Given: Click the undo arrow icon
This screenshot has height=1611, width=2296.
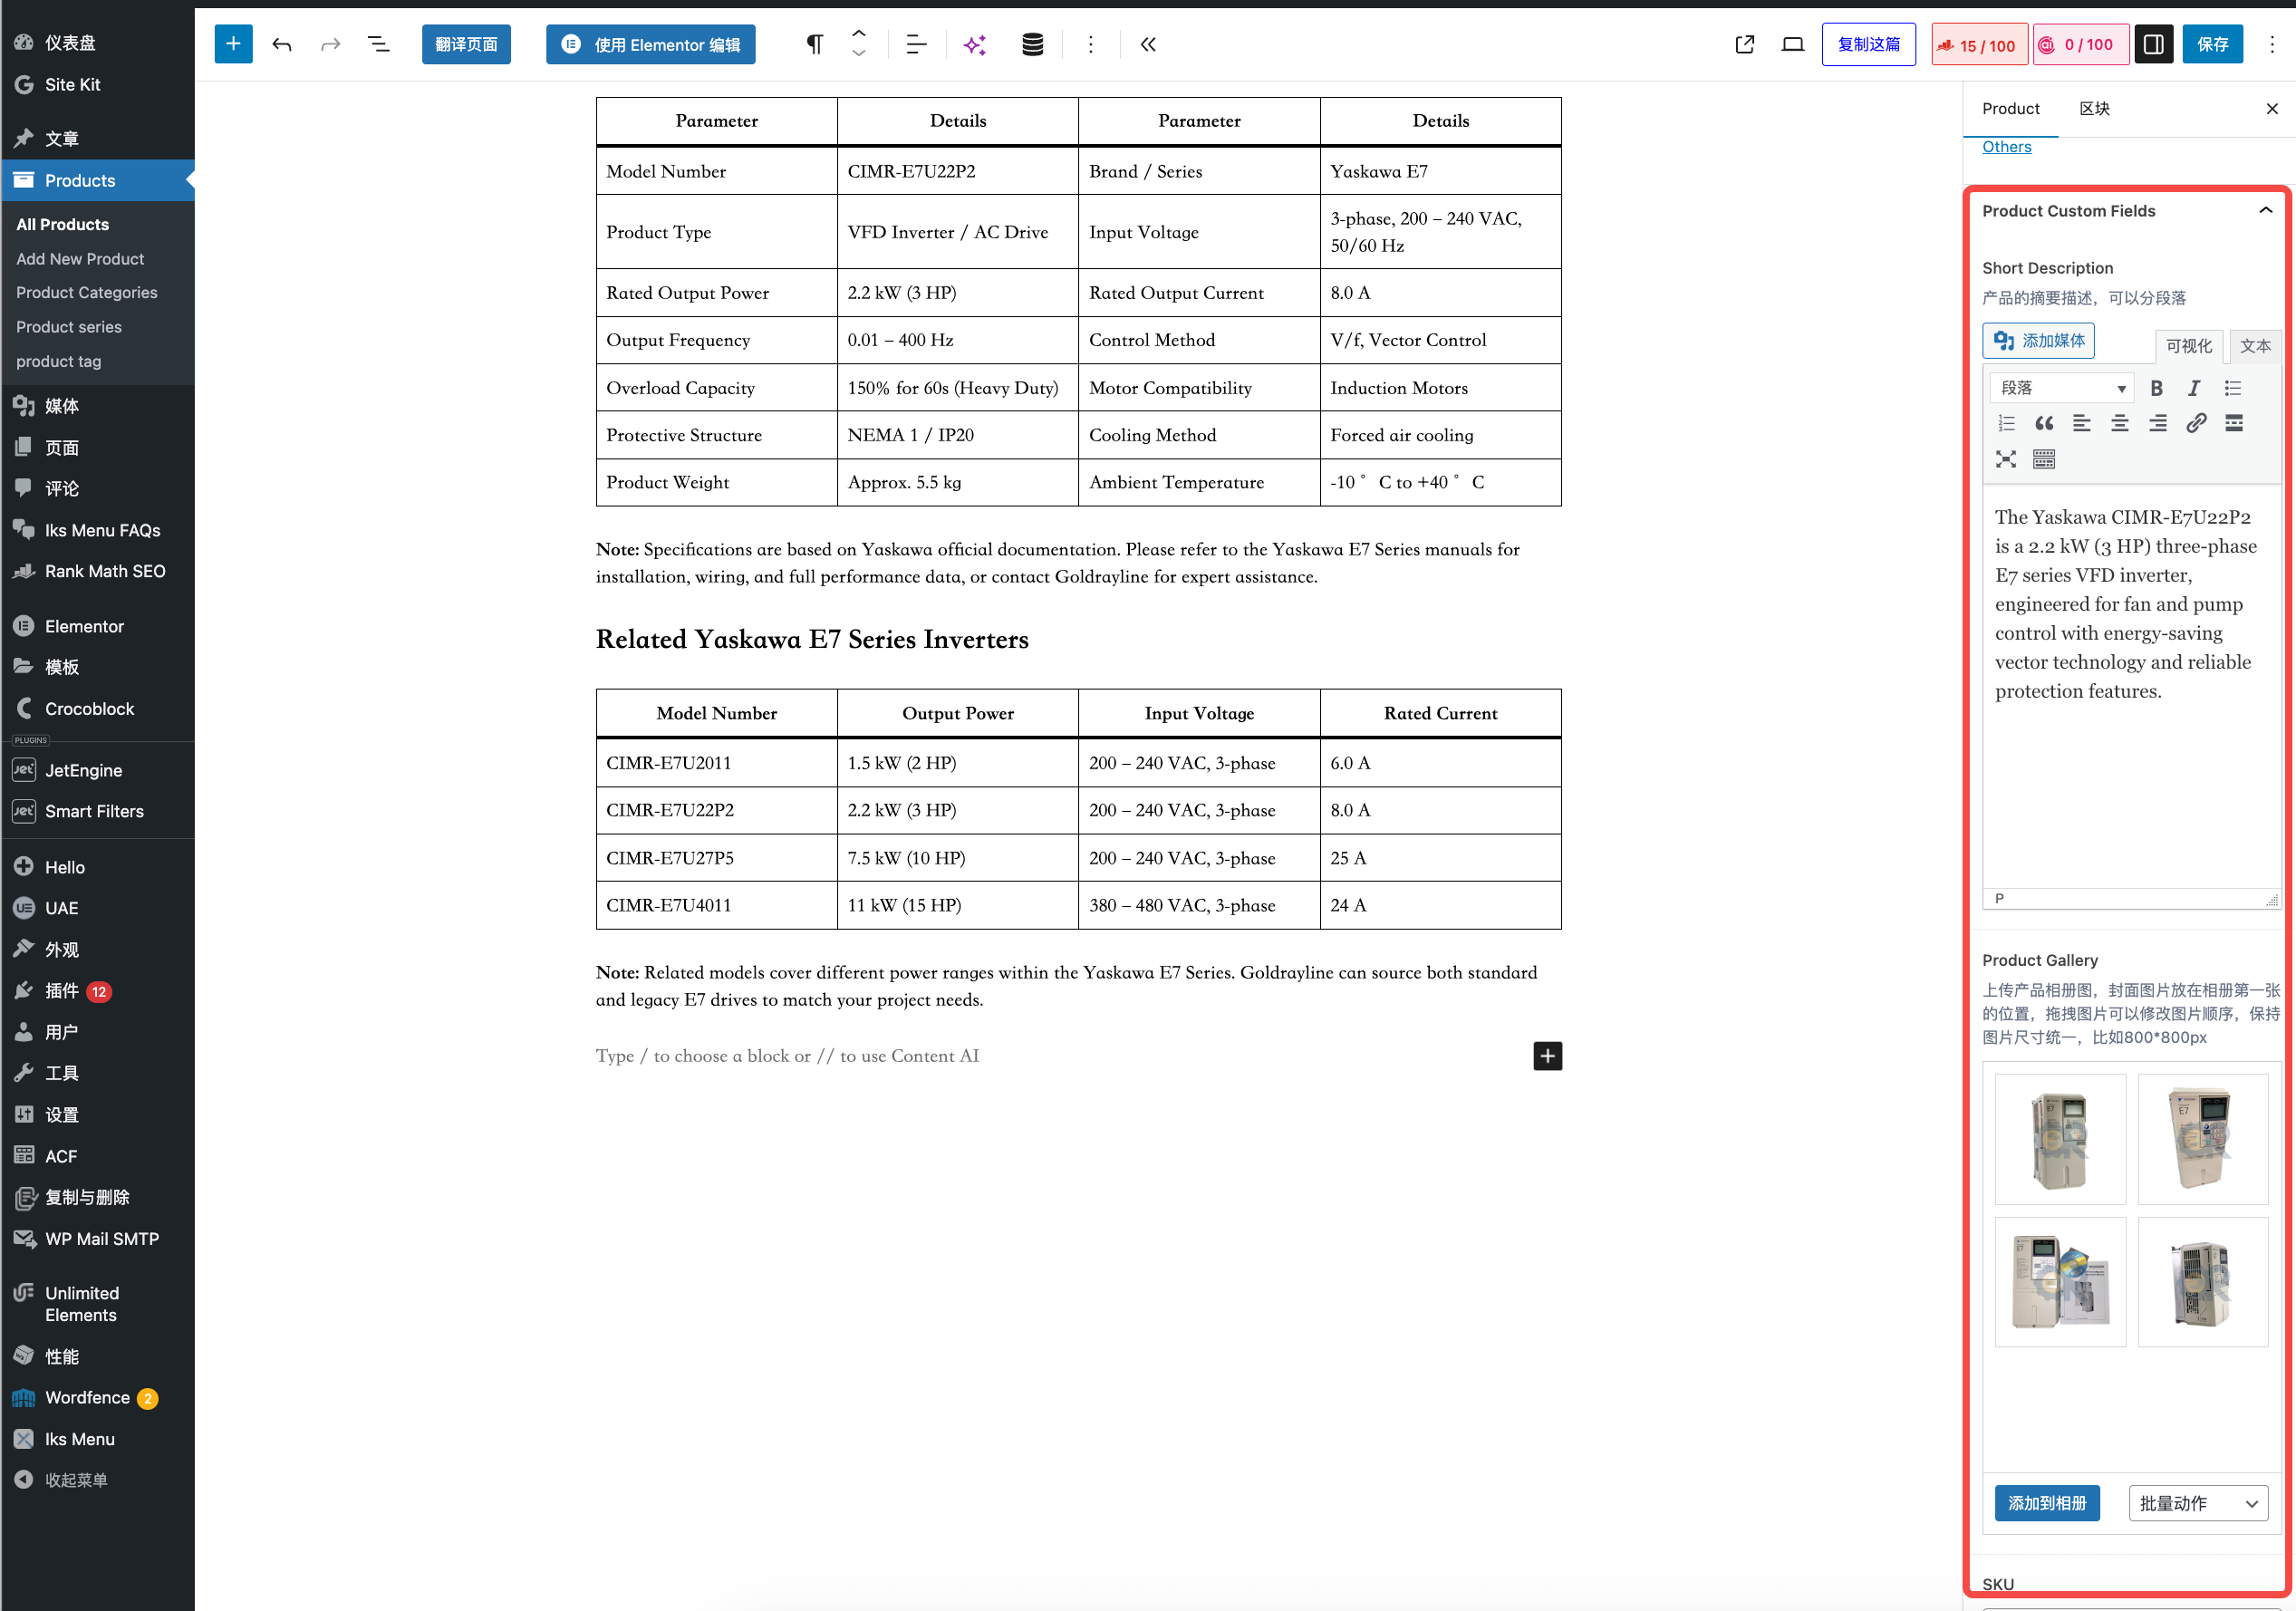Looking at the screenshot, I should pyautogui.click(x=282, y=44).
